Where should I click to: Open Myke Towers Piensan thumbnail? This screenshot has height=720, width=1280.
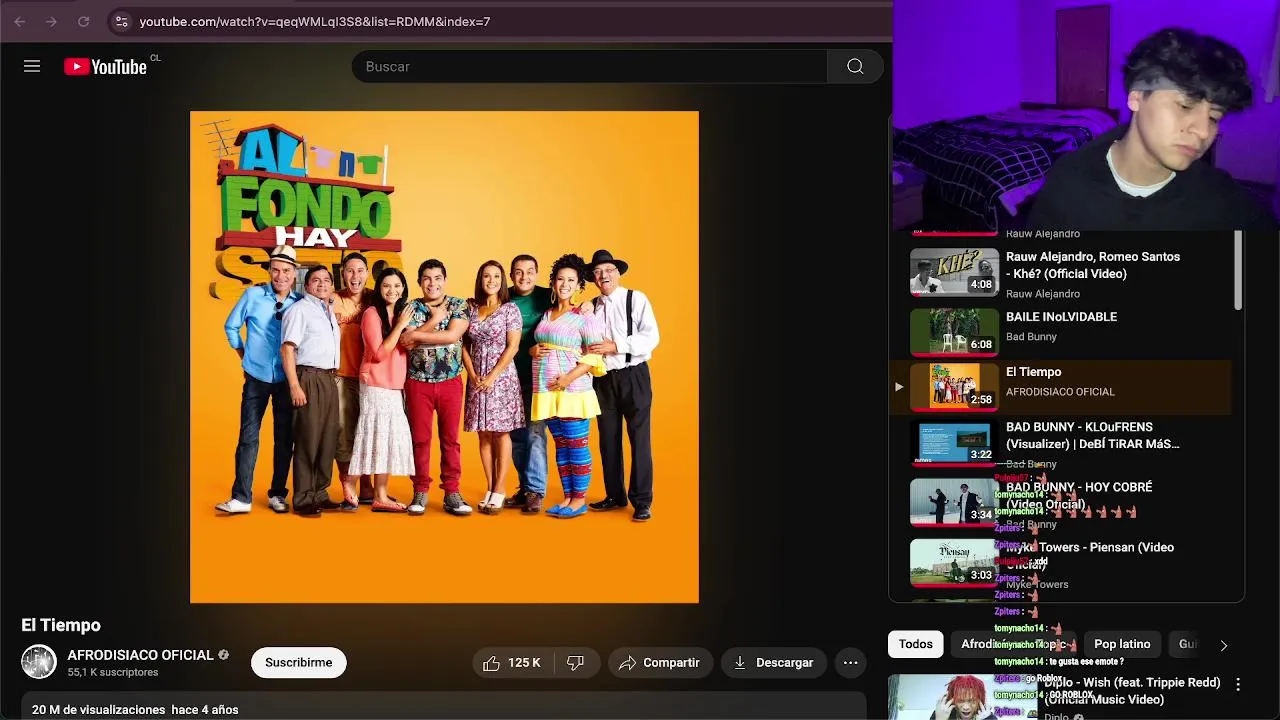click(x=954, y=562)
